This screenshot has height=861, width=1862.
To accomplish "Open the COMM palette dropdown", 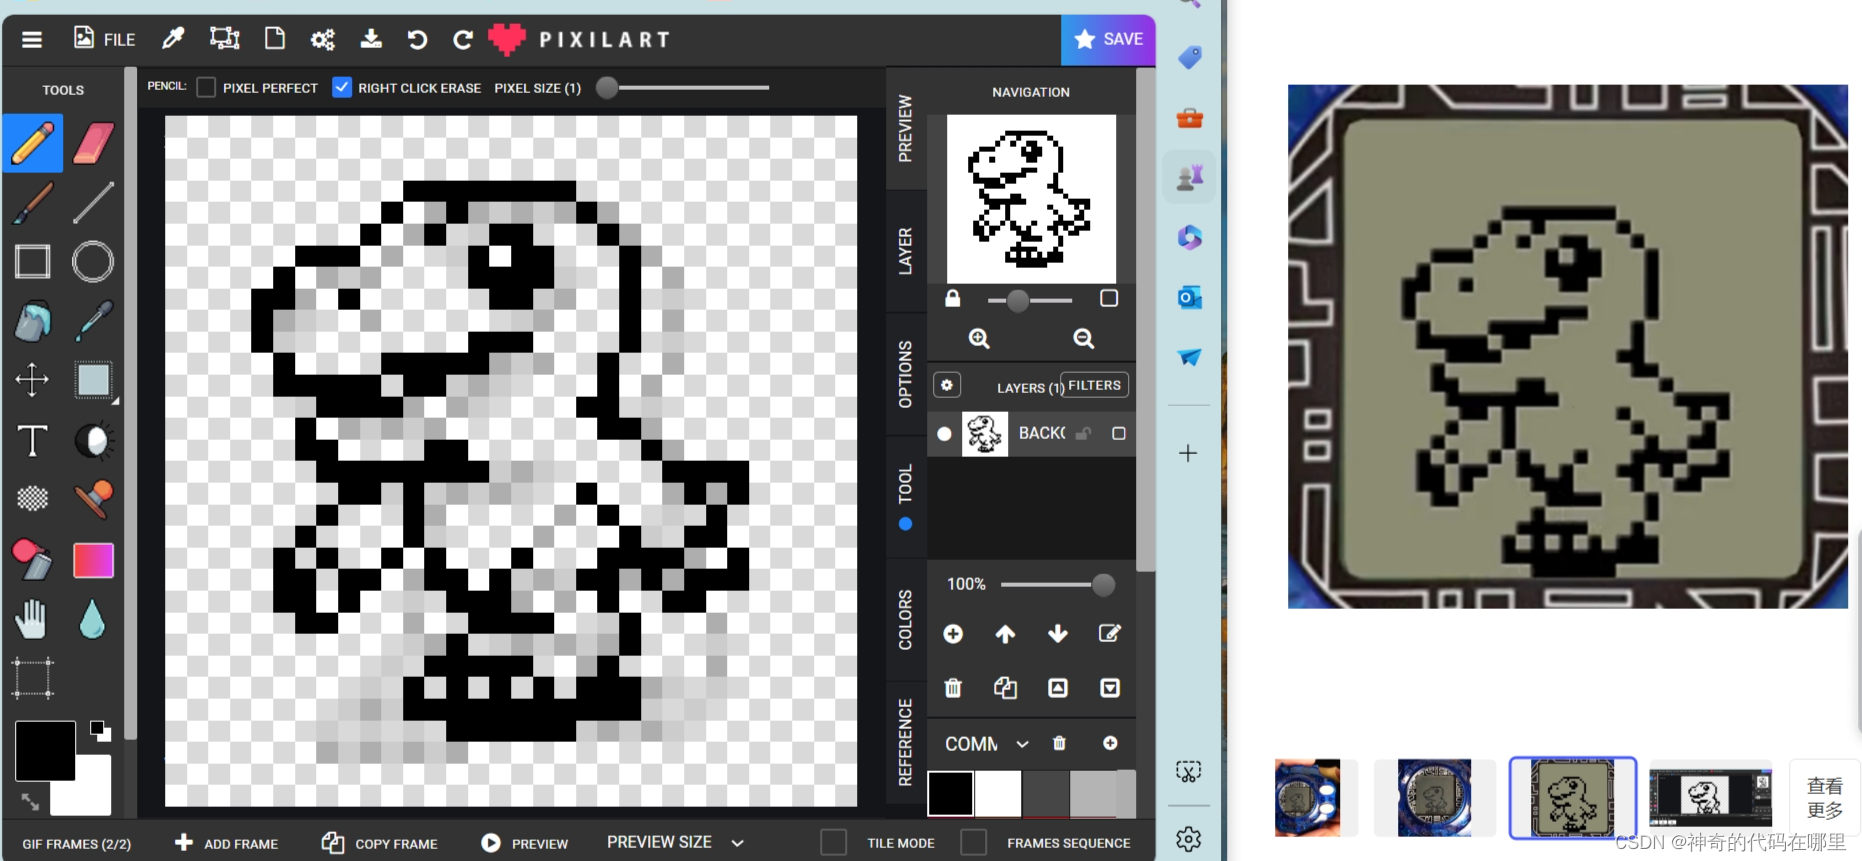I will click(986, 744).
